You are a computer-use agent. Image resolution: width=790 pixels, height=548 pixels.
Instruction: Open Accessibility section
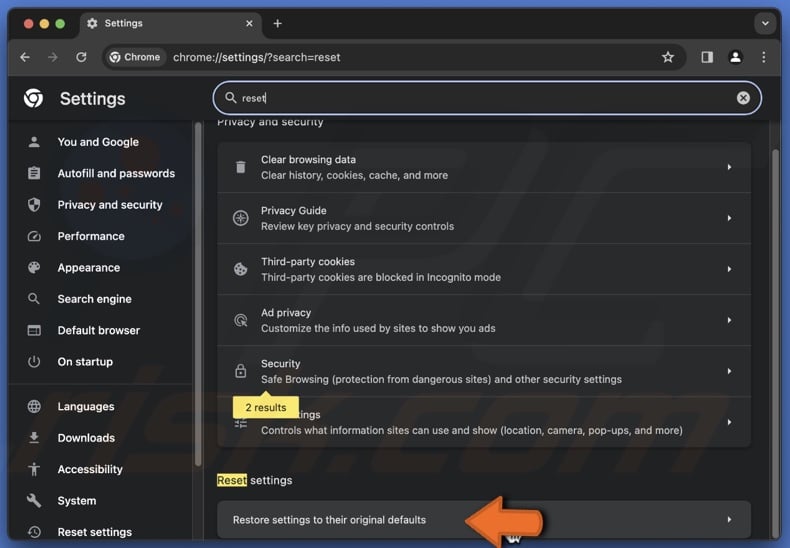(90, 469)
